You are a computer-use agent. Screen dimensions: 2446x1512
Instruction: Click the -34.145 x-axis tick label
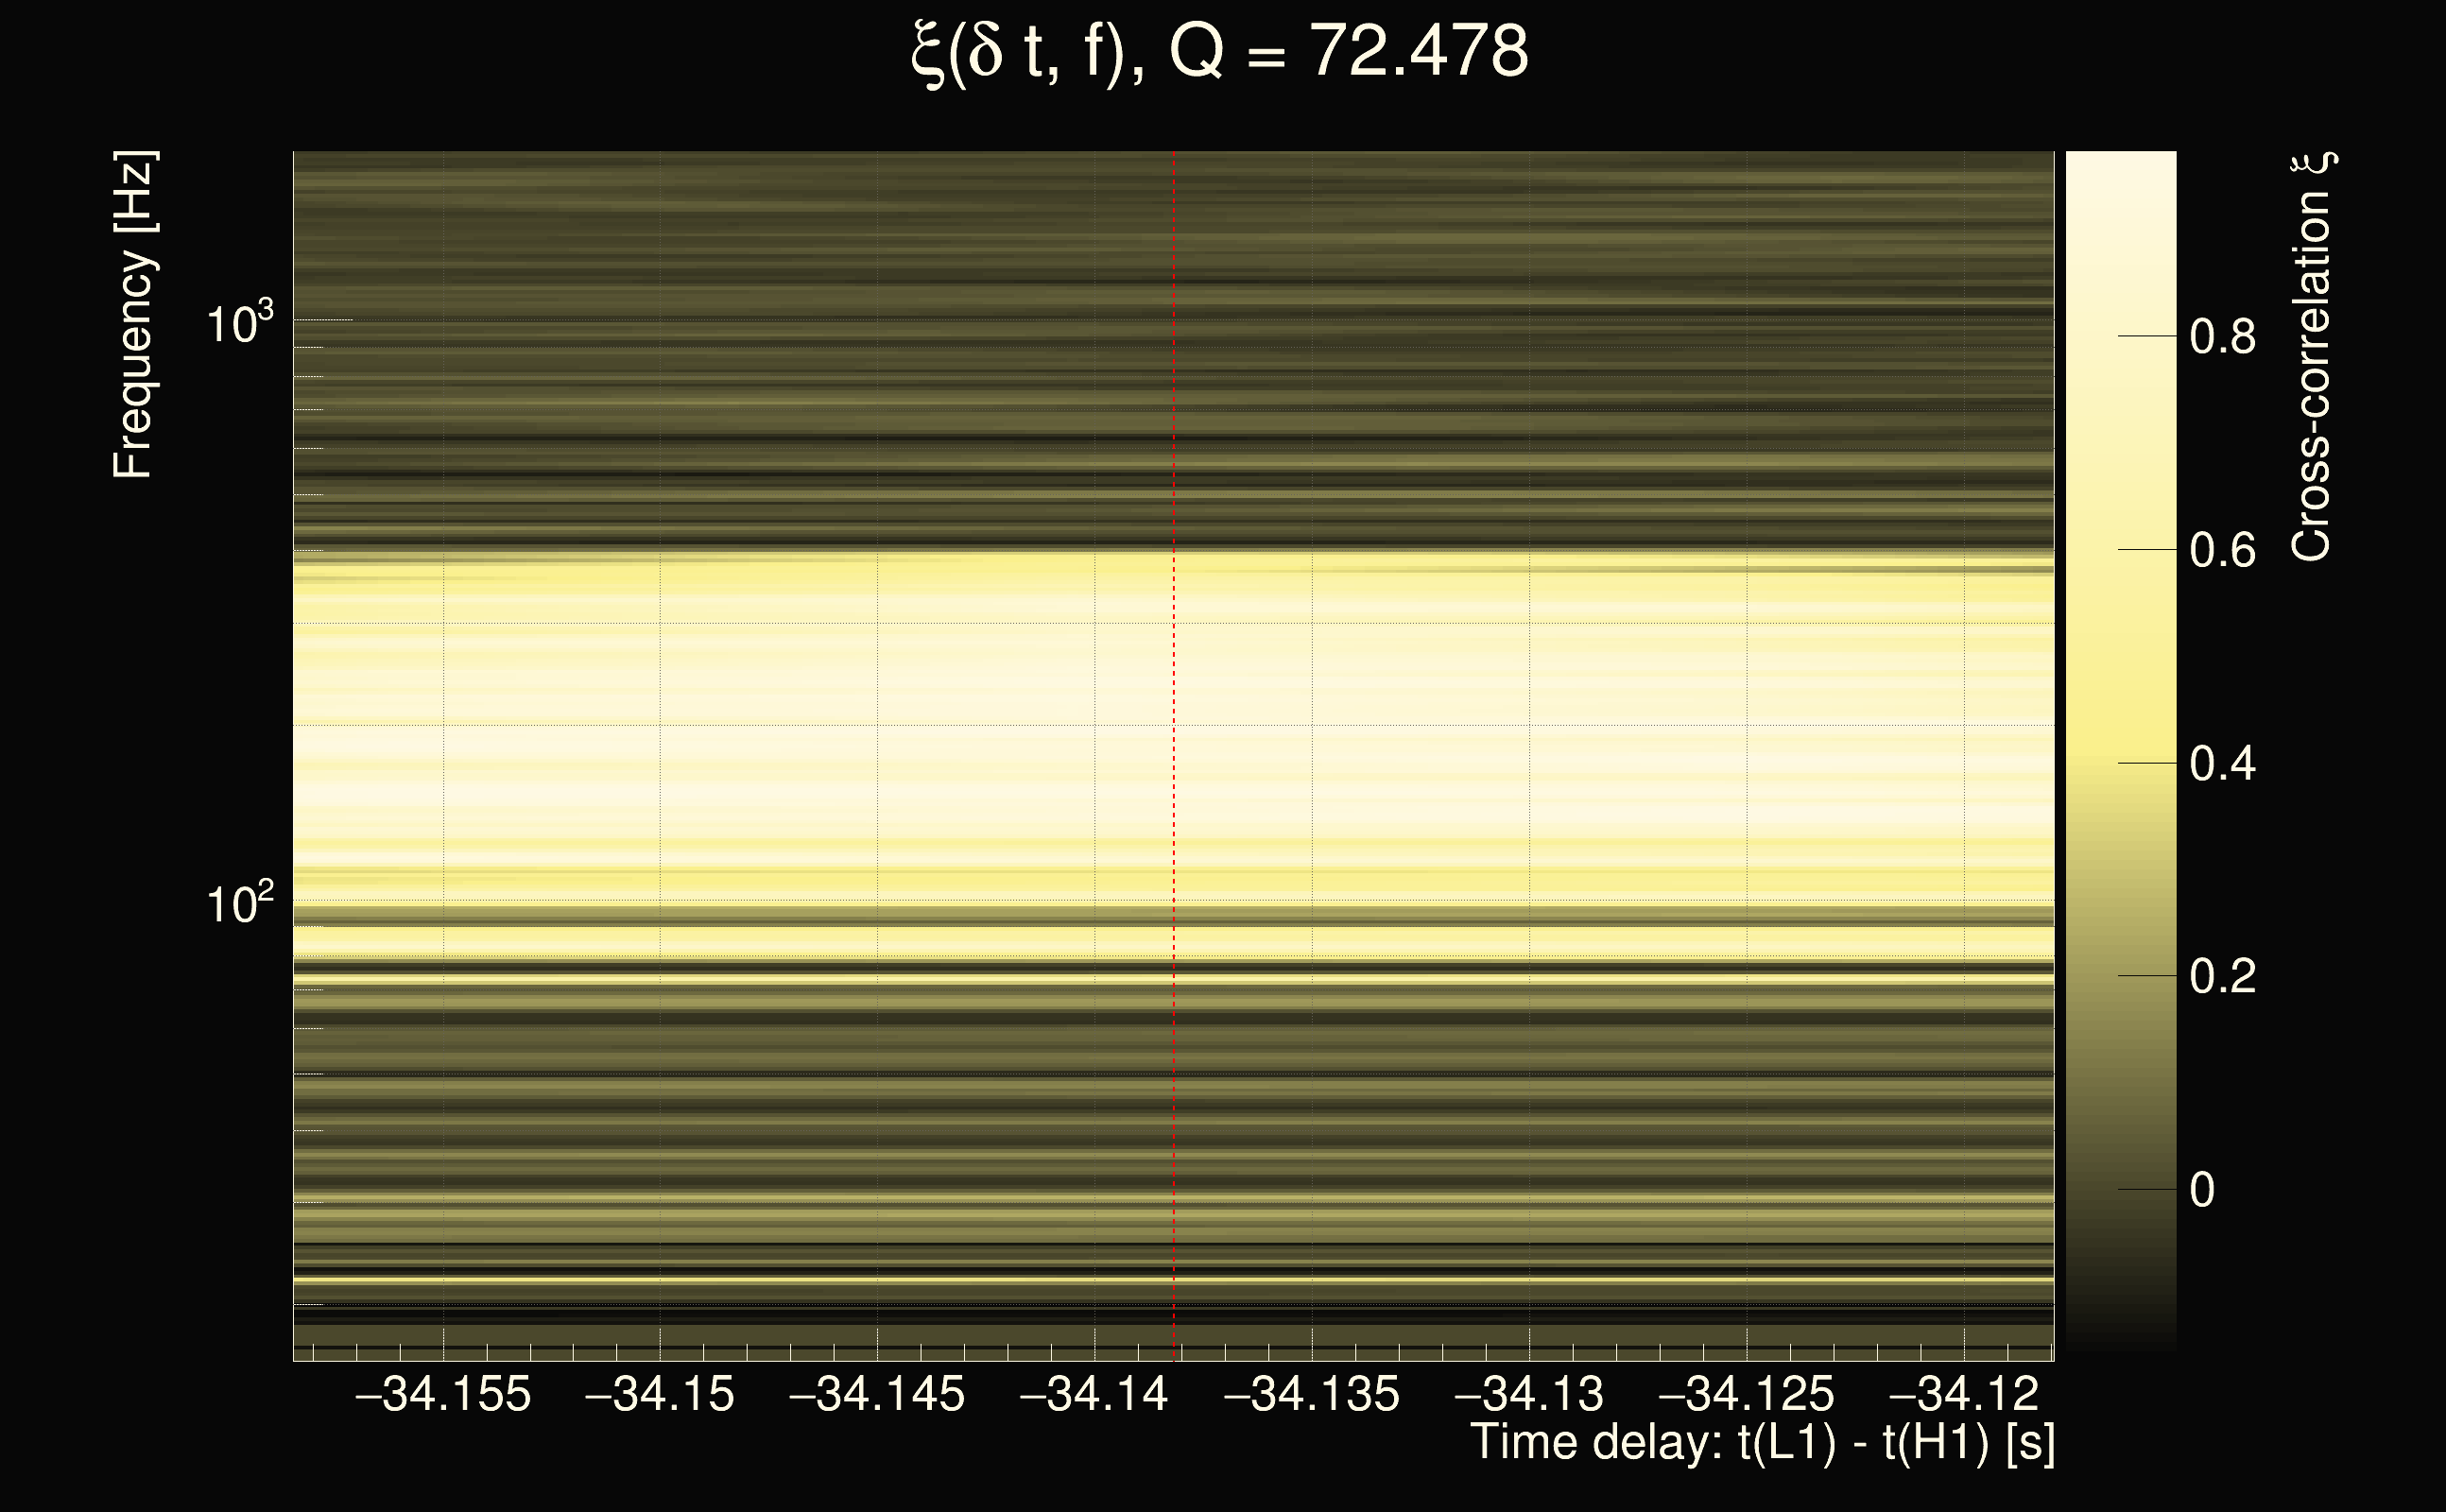coord(877,1394)
